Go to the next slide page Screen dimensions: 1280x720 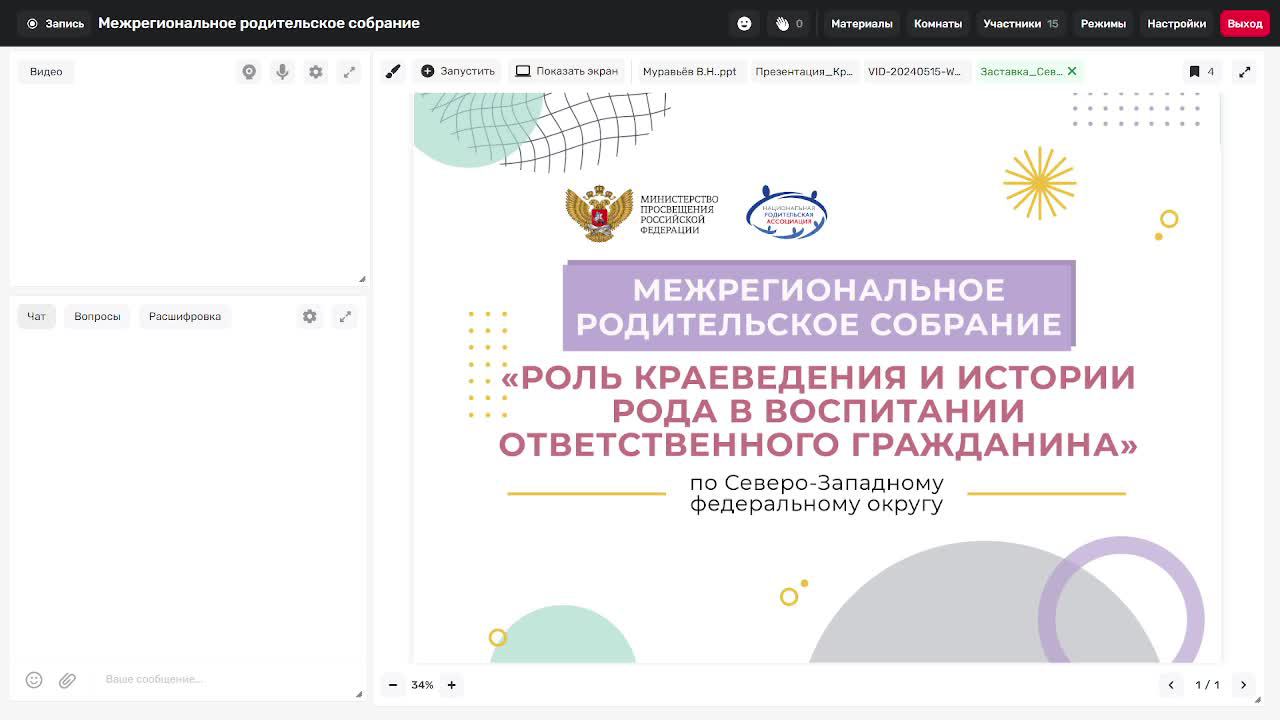coord(1244,685)
